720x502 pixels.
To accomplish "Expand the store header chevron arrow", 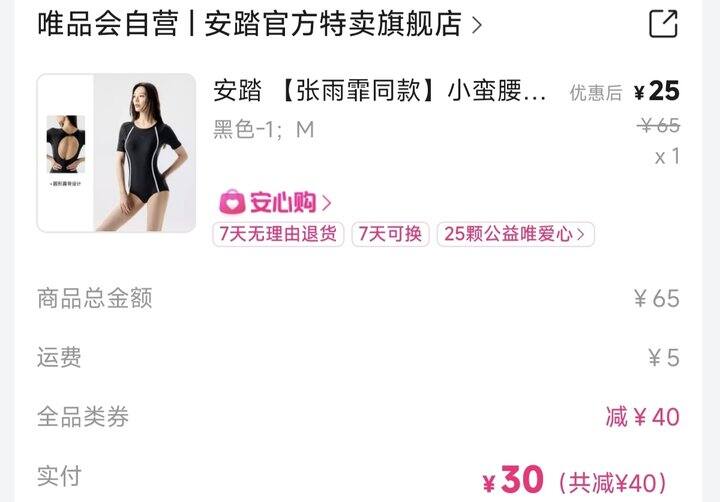I will tap(477, 25).
